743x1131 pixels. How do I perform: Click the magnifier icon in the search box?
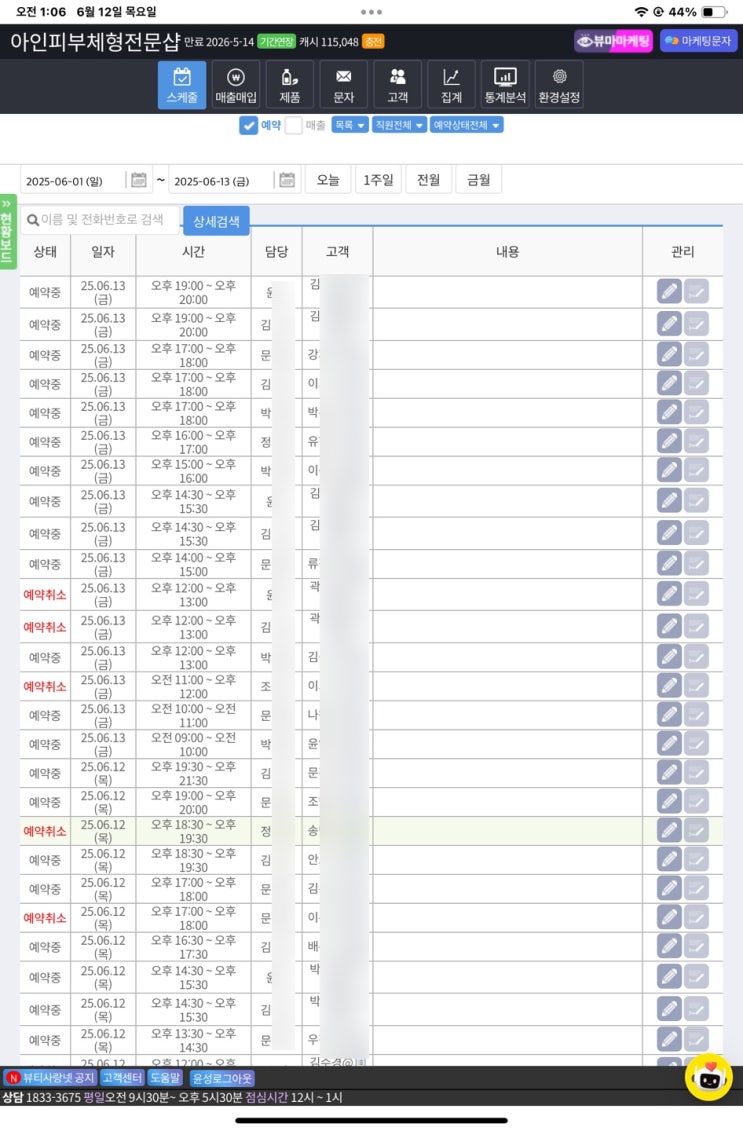pyautogui.click(x=32, y=220)
